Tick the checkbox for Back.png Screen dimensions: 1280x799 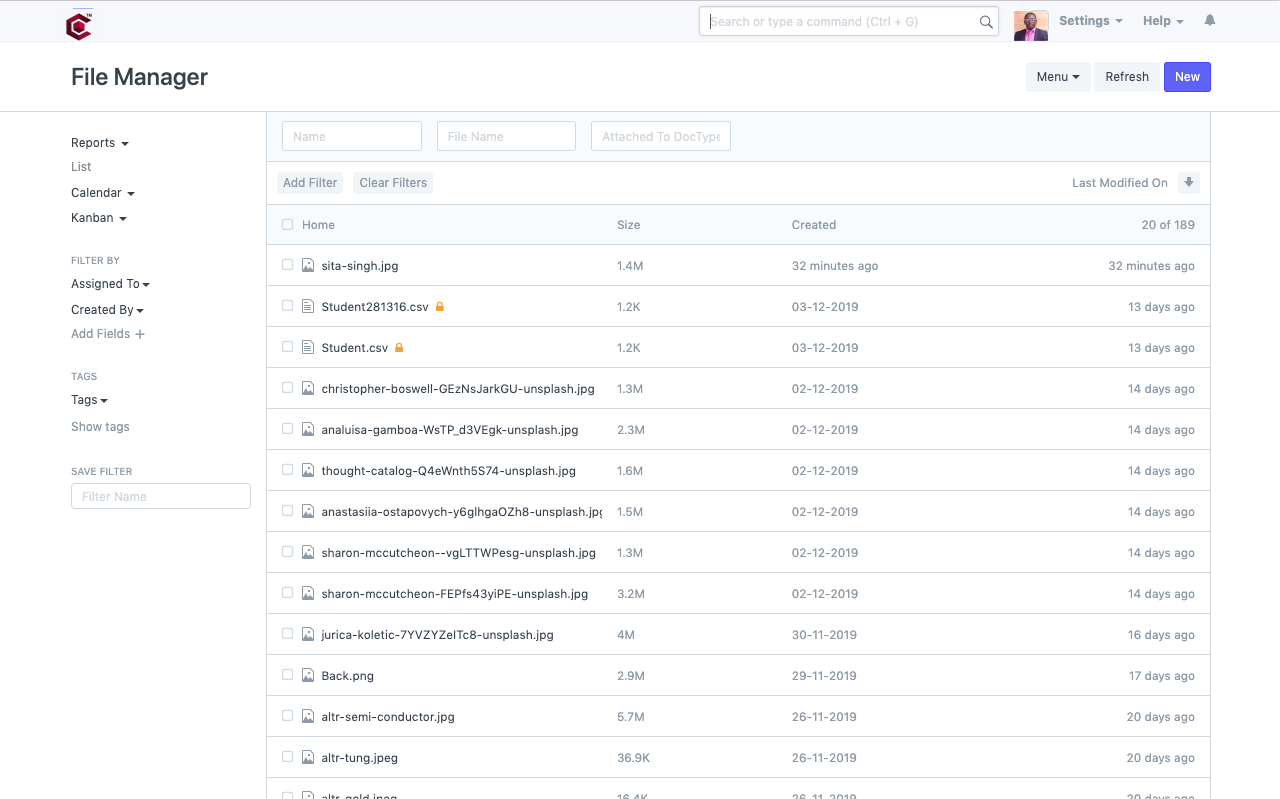[x=287, y=675]
